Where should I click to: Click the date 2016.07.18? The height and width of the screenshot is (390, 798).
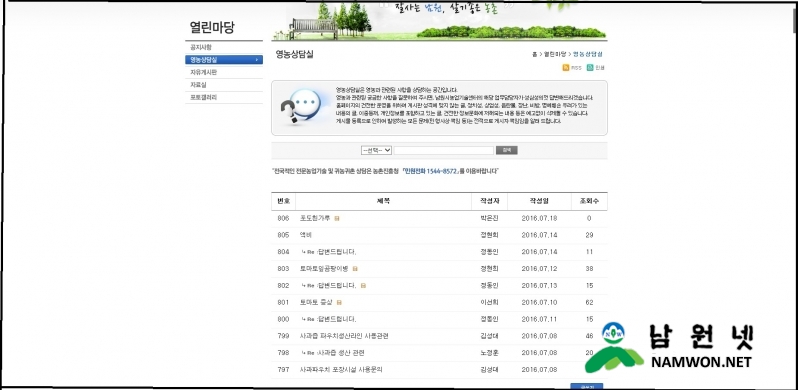click(x=539, y=218)
